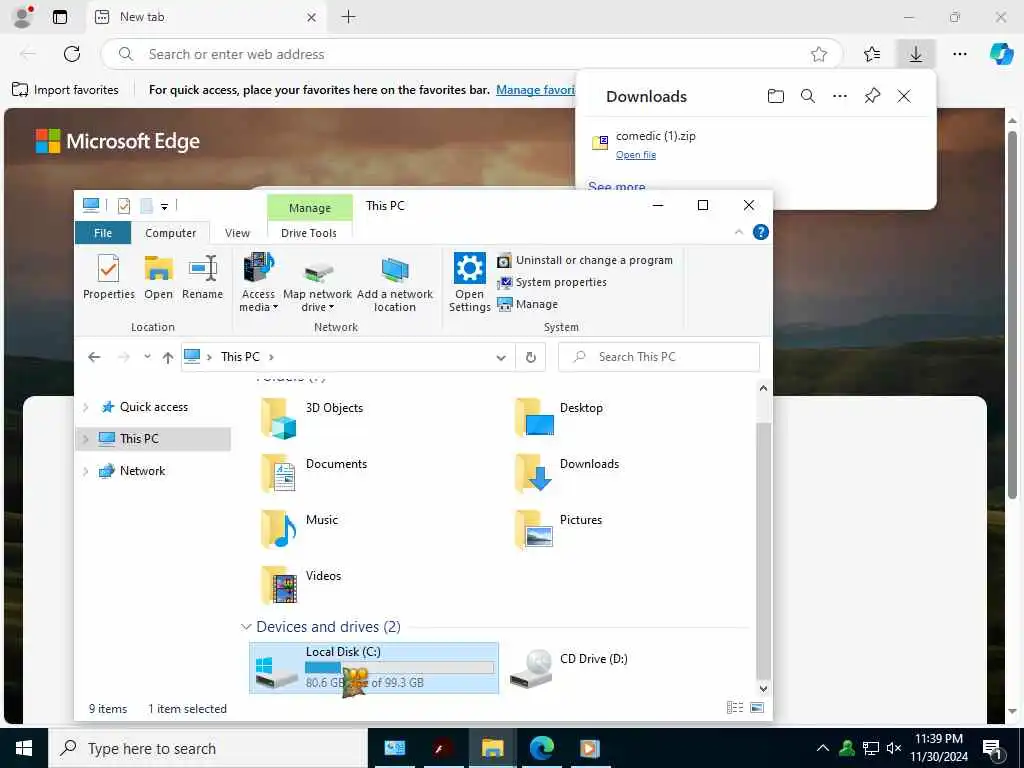
Task: Select the Desktop folder
Action: point(559,417)
